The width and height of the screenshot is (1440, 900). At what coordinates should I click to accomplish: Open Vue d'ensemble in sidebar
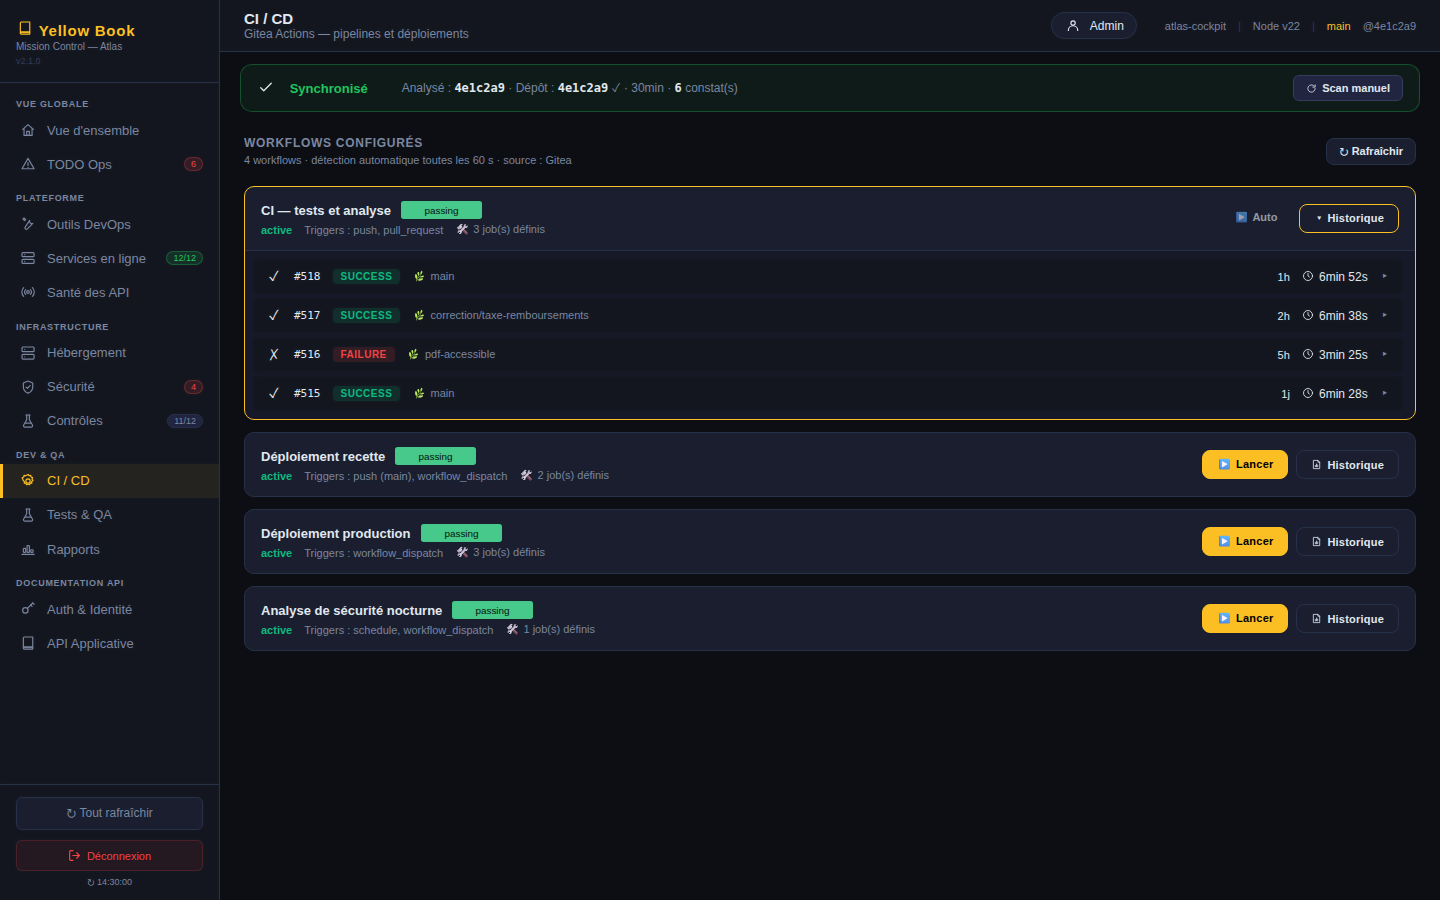pos(109,130)
